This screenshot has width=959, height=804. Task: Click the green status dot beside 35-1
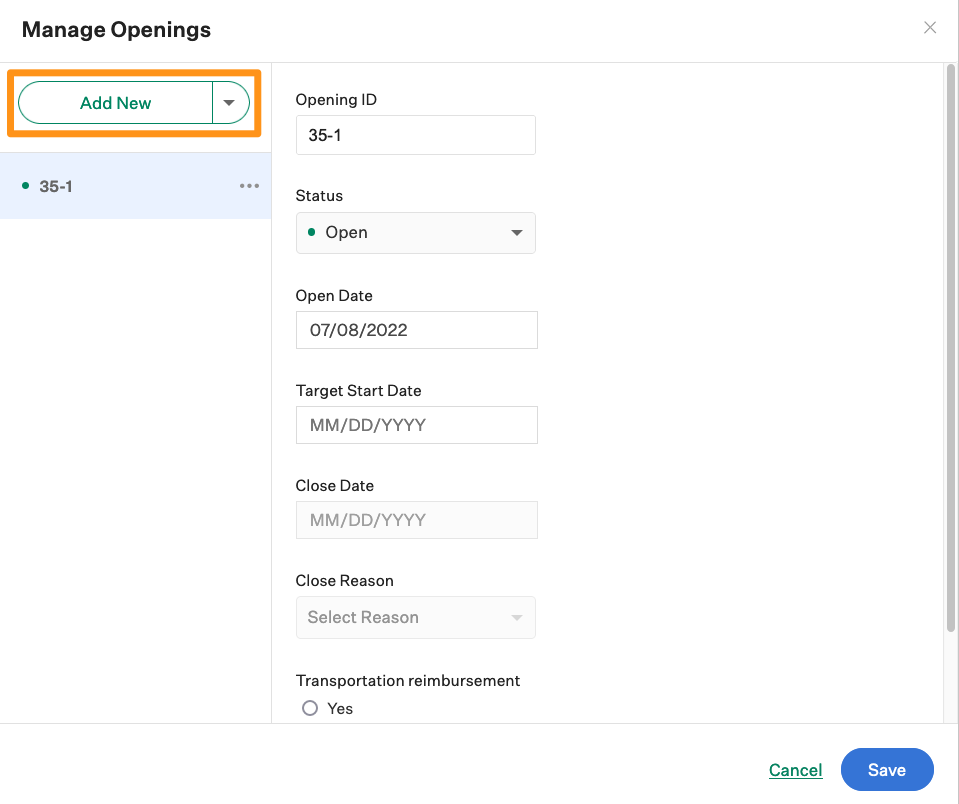[x=23, y=186]
